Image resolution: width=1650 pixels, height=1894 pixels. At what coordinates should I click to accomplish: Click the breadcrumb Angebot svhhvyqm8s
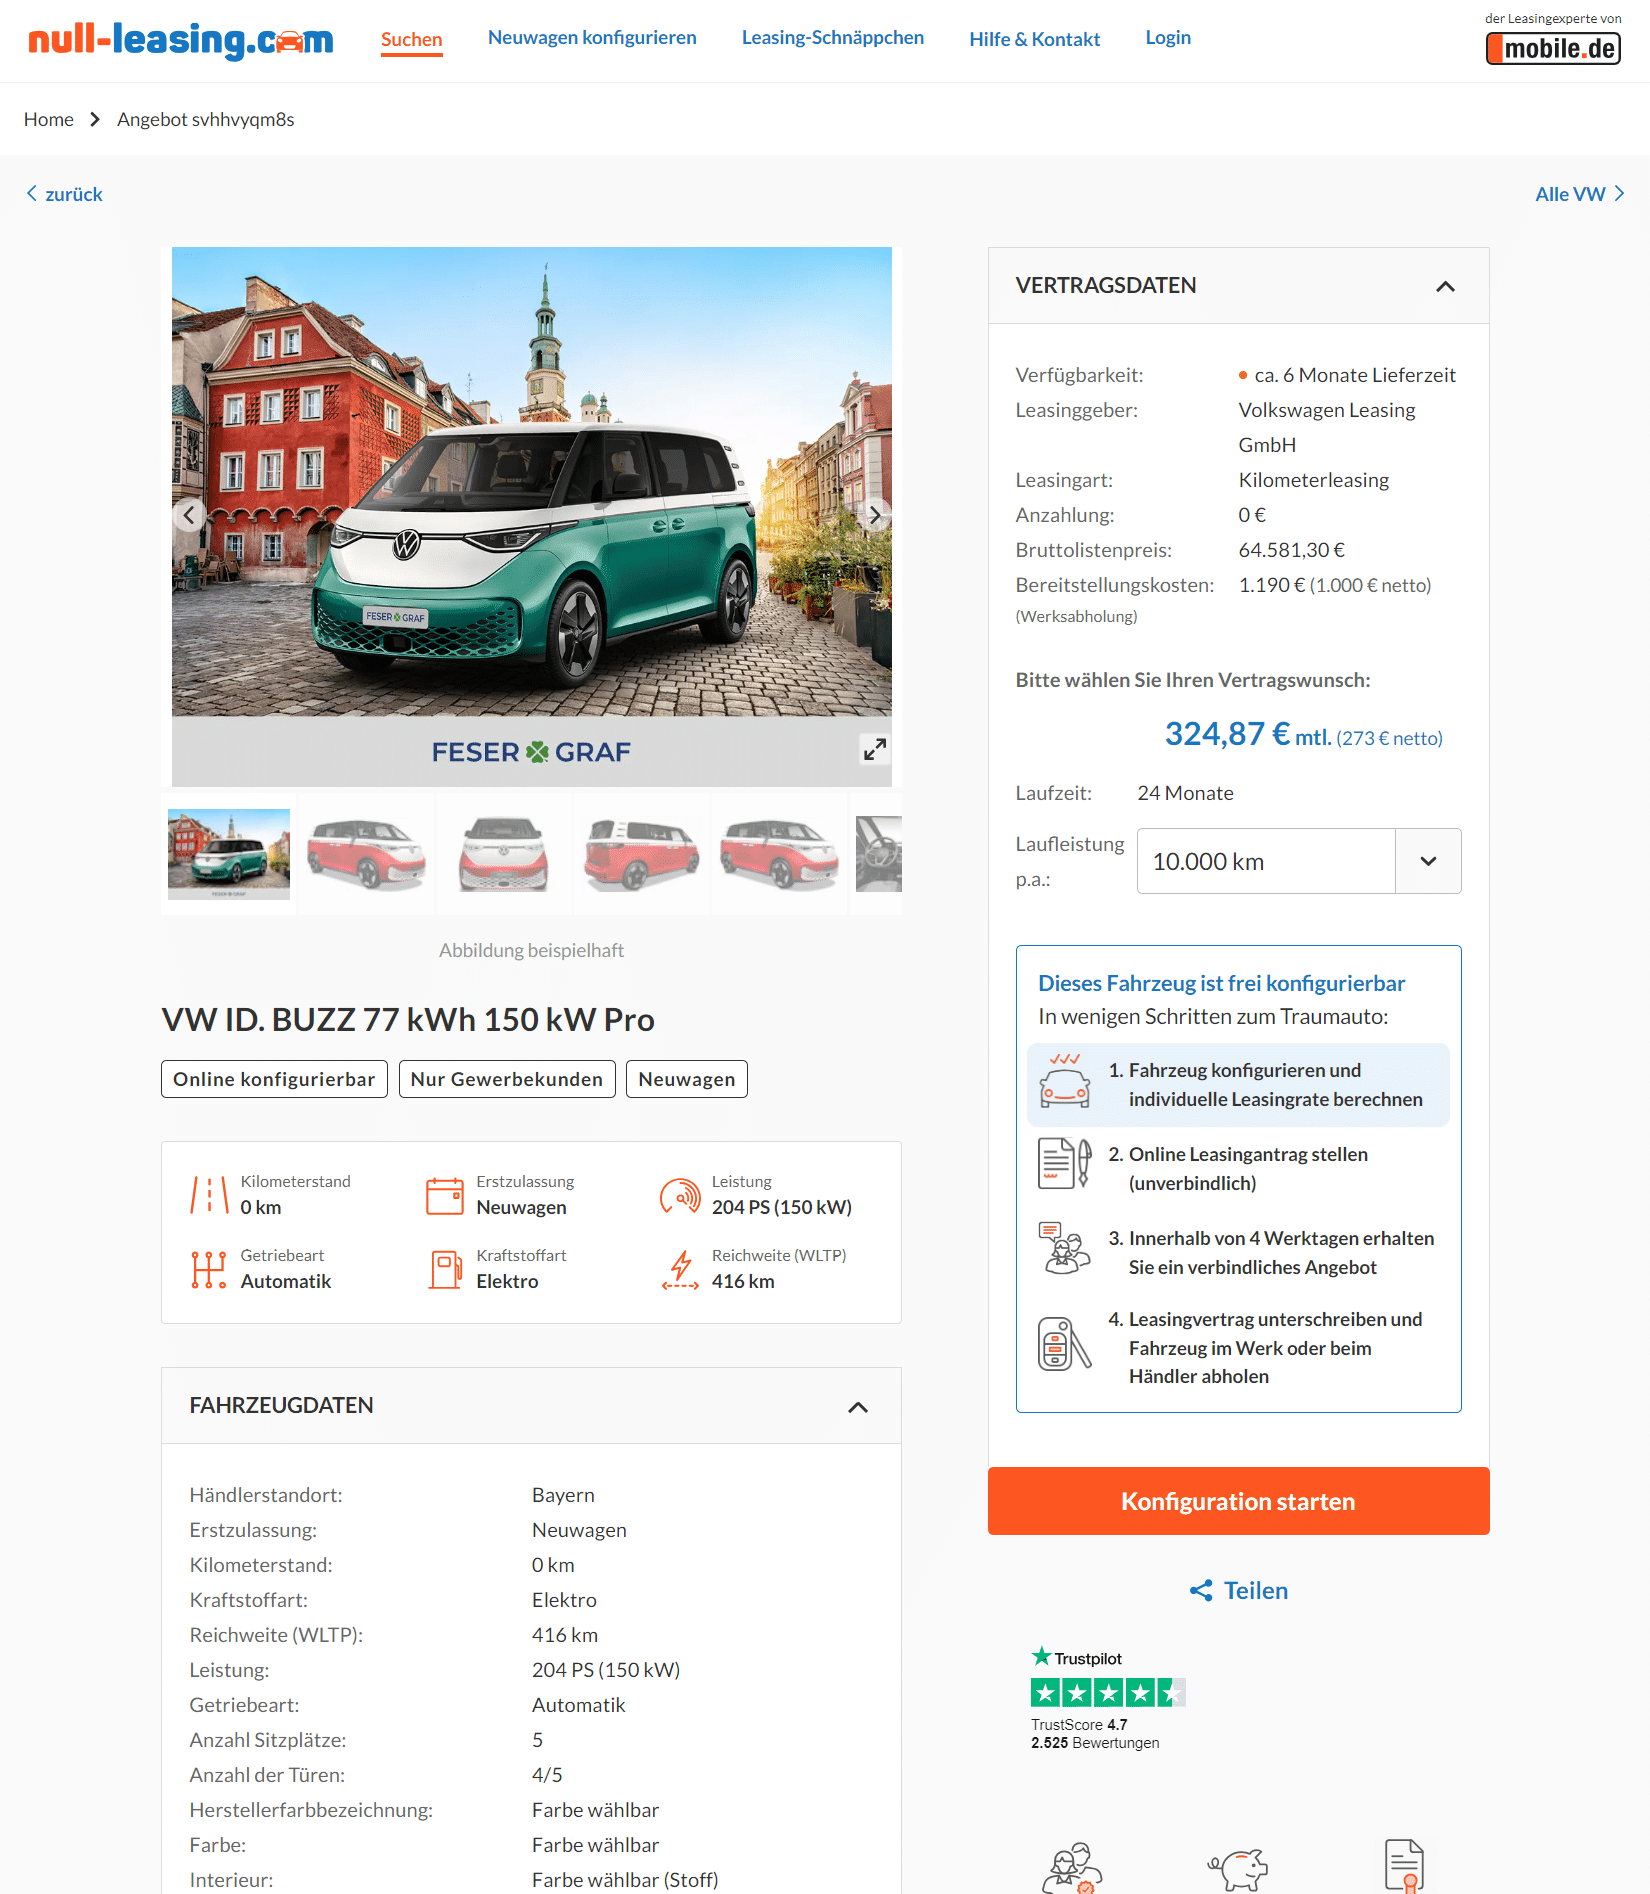[206, 119]
